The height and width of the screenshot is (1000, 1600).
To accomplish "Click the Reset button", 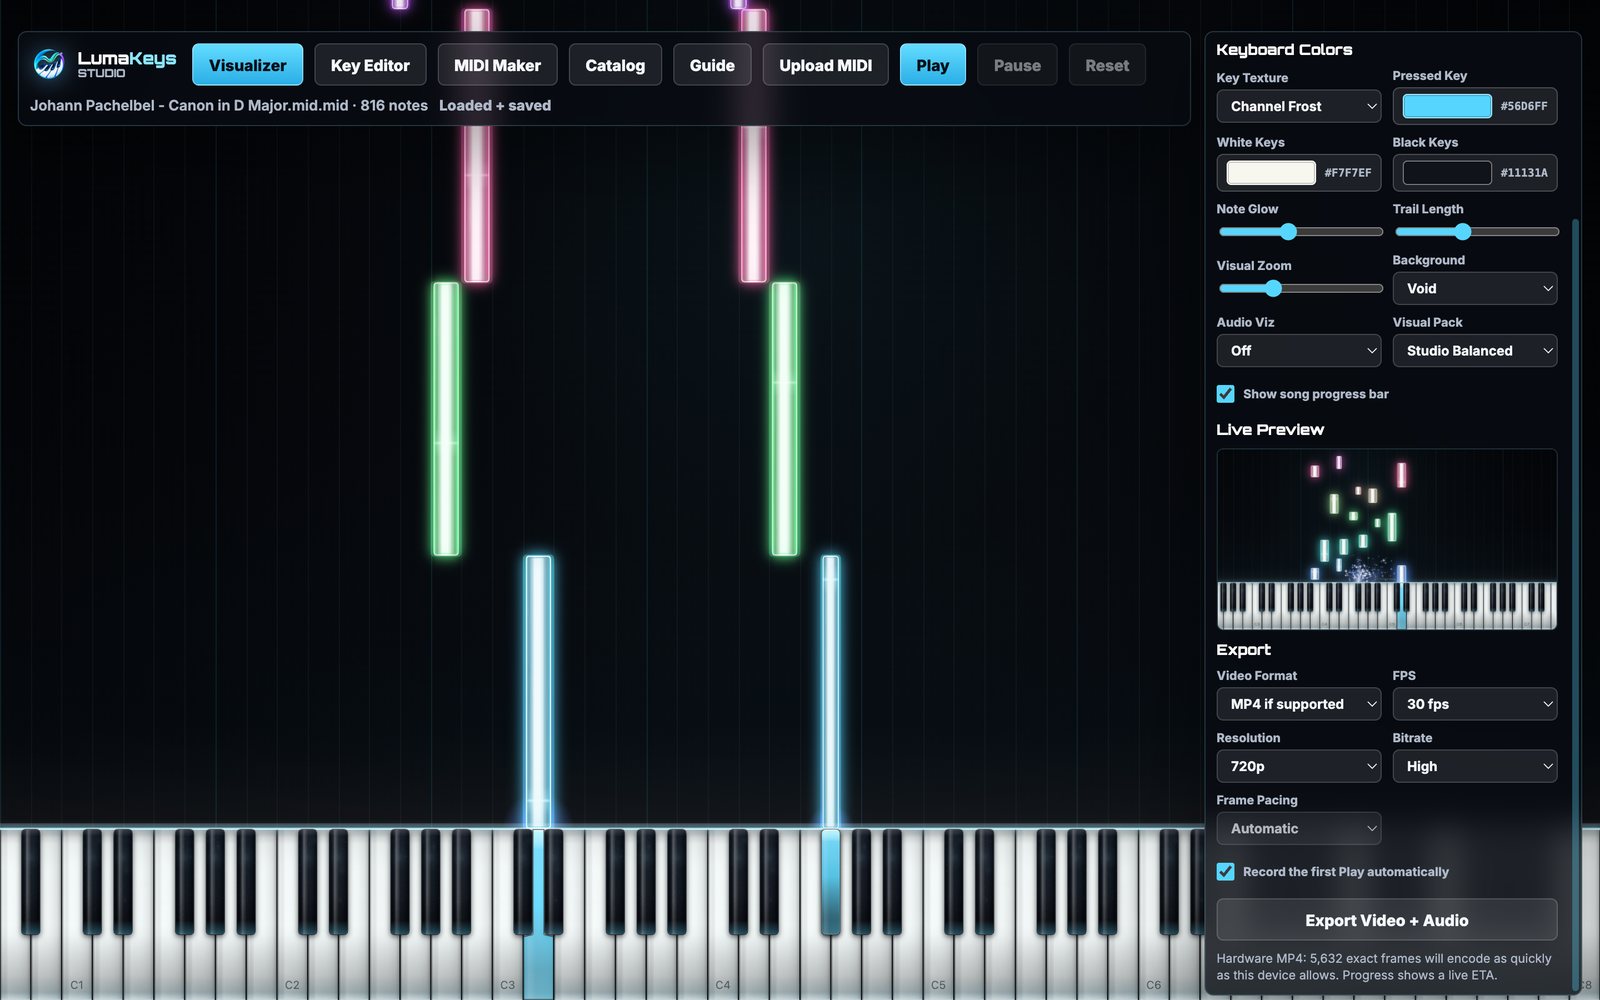I will pos(1107,65).
